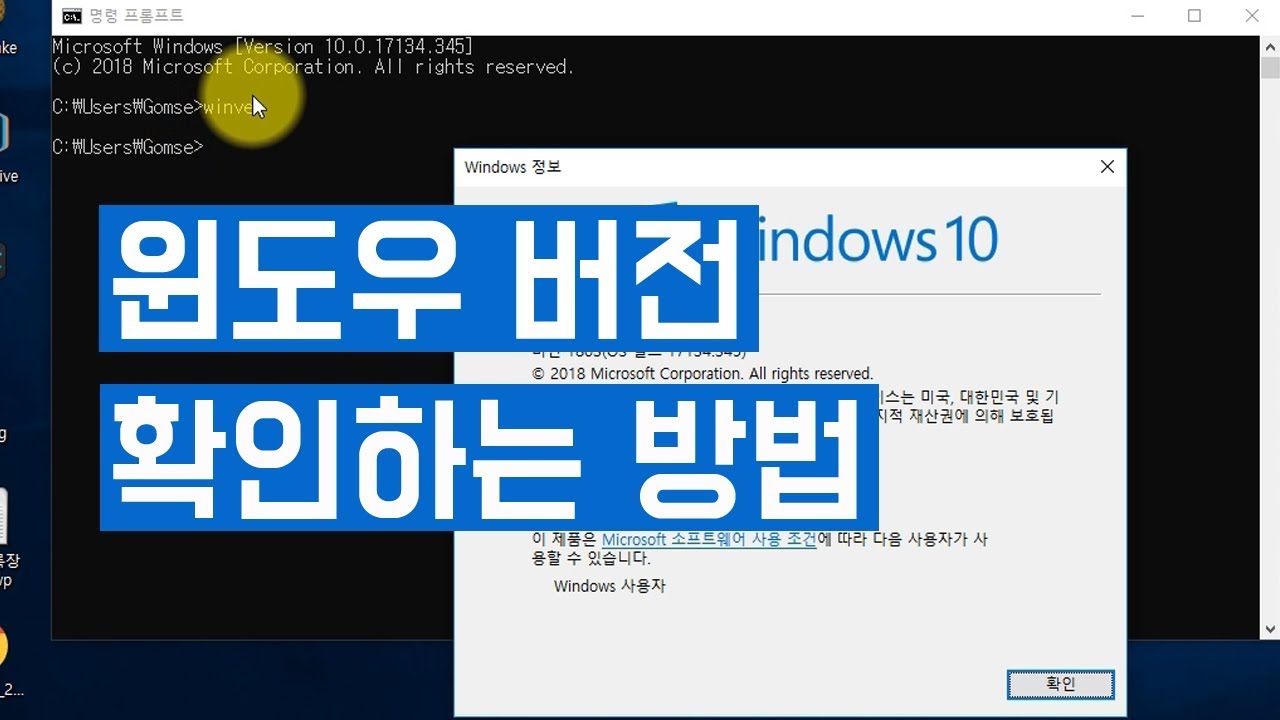Viewport: 1280px width, 720px height.
Task: Click the Command Prompt title bar icon
Action: coord(71,16)
